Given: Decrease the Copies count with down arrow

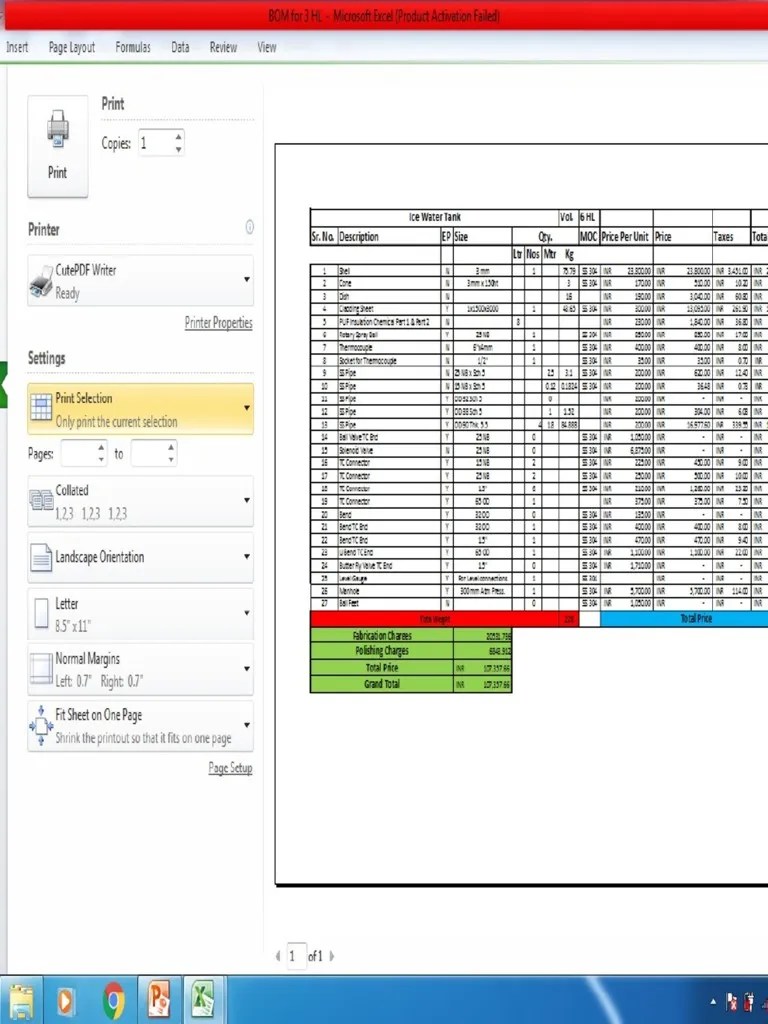Looking at the screenshot, I should tap(178, 150).
